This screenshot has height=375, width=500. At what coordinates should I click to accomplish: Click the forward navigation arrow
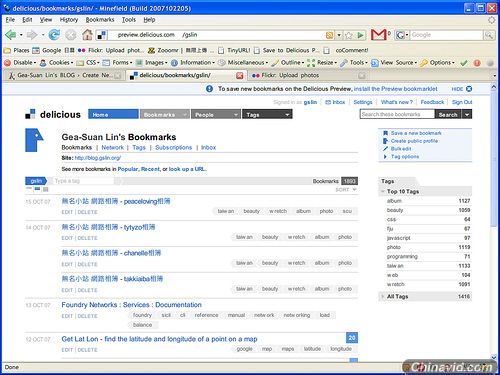coord(32,34)
